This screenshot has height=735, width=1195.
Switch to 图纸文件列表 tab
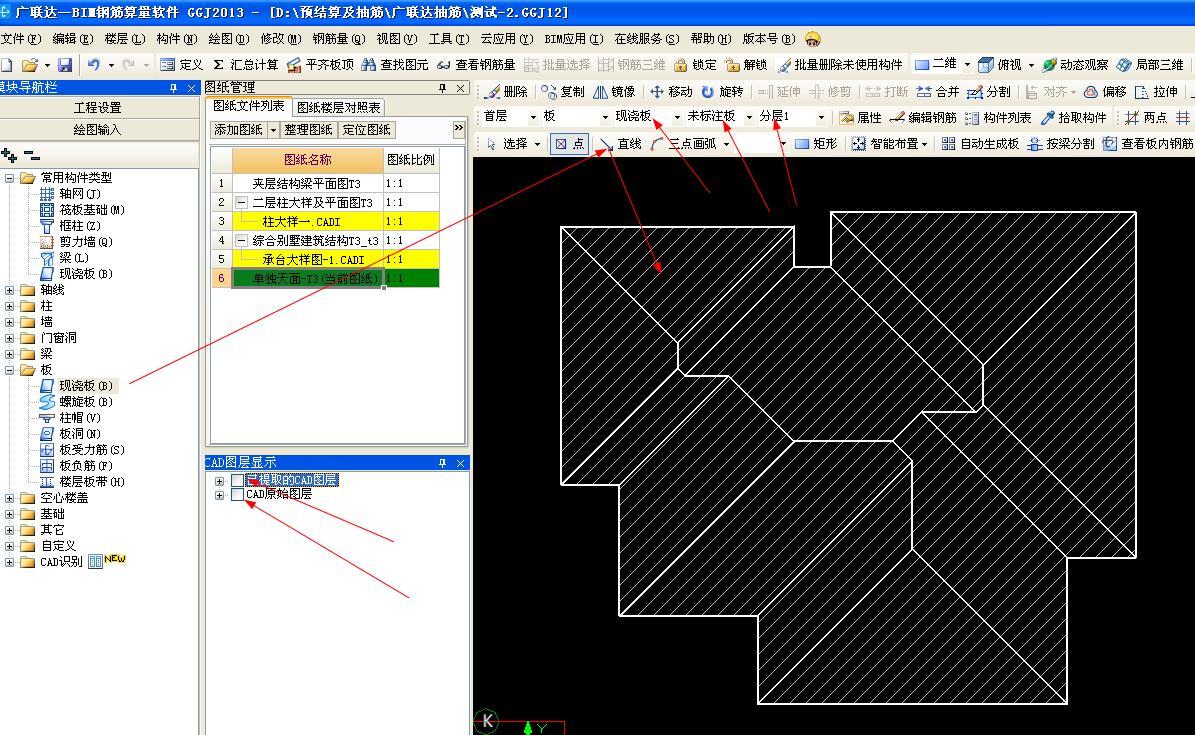[x=249, y=107]
